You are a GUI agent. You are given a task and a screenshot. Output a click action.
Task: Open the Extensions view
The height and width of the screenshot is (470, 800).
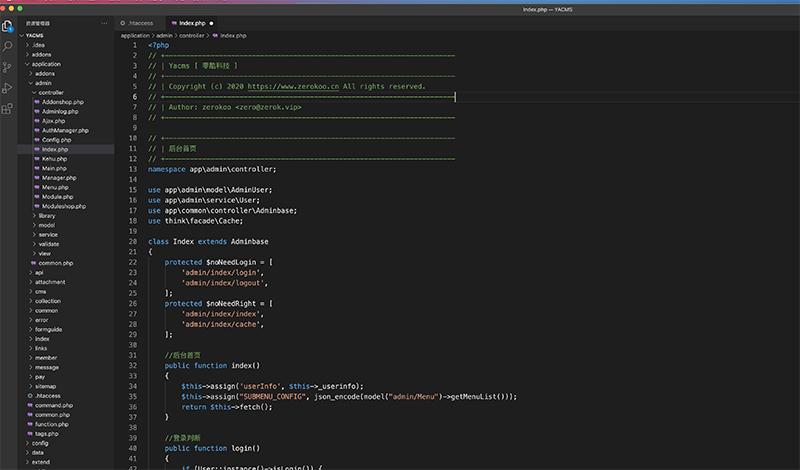pos(8,108)
